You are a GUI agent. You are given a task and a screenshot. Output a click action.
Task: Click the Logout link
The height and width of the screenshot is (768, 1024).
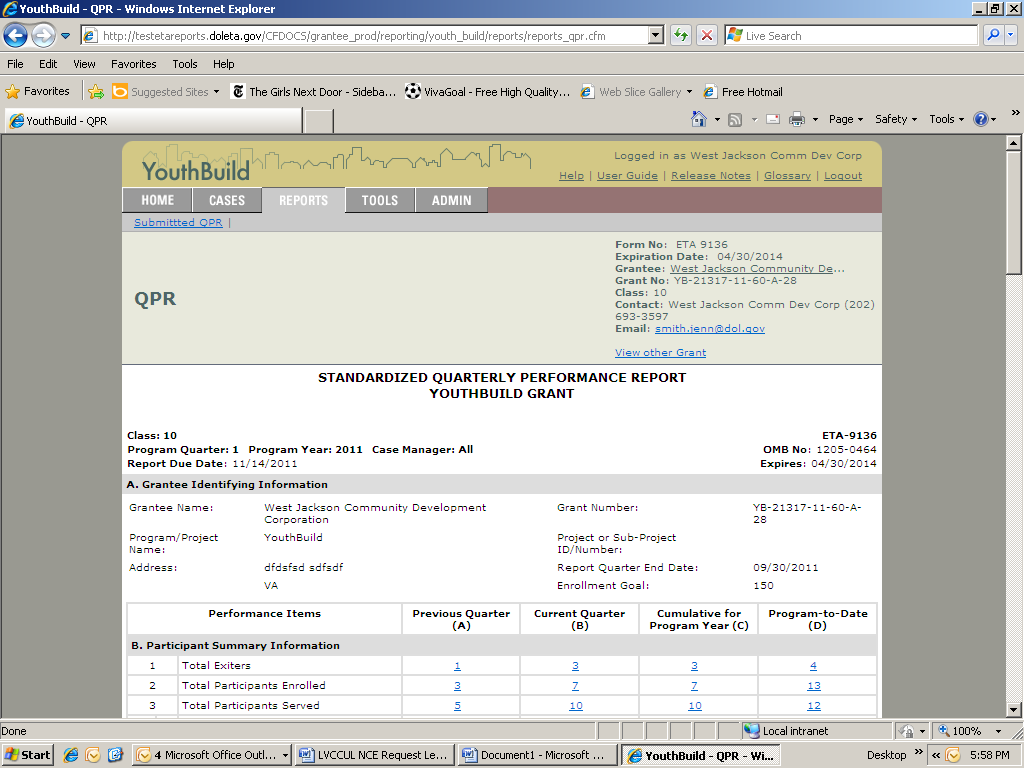(843, 176)
